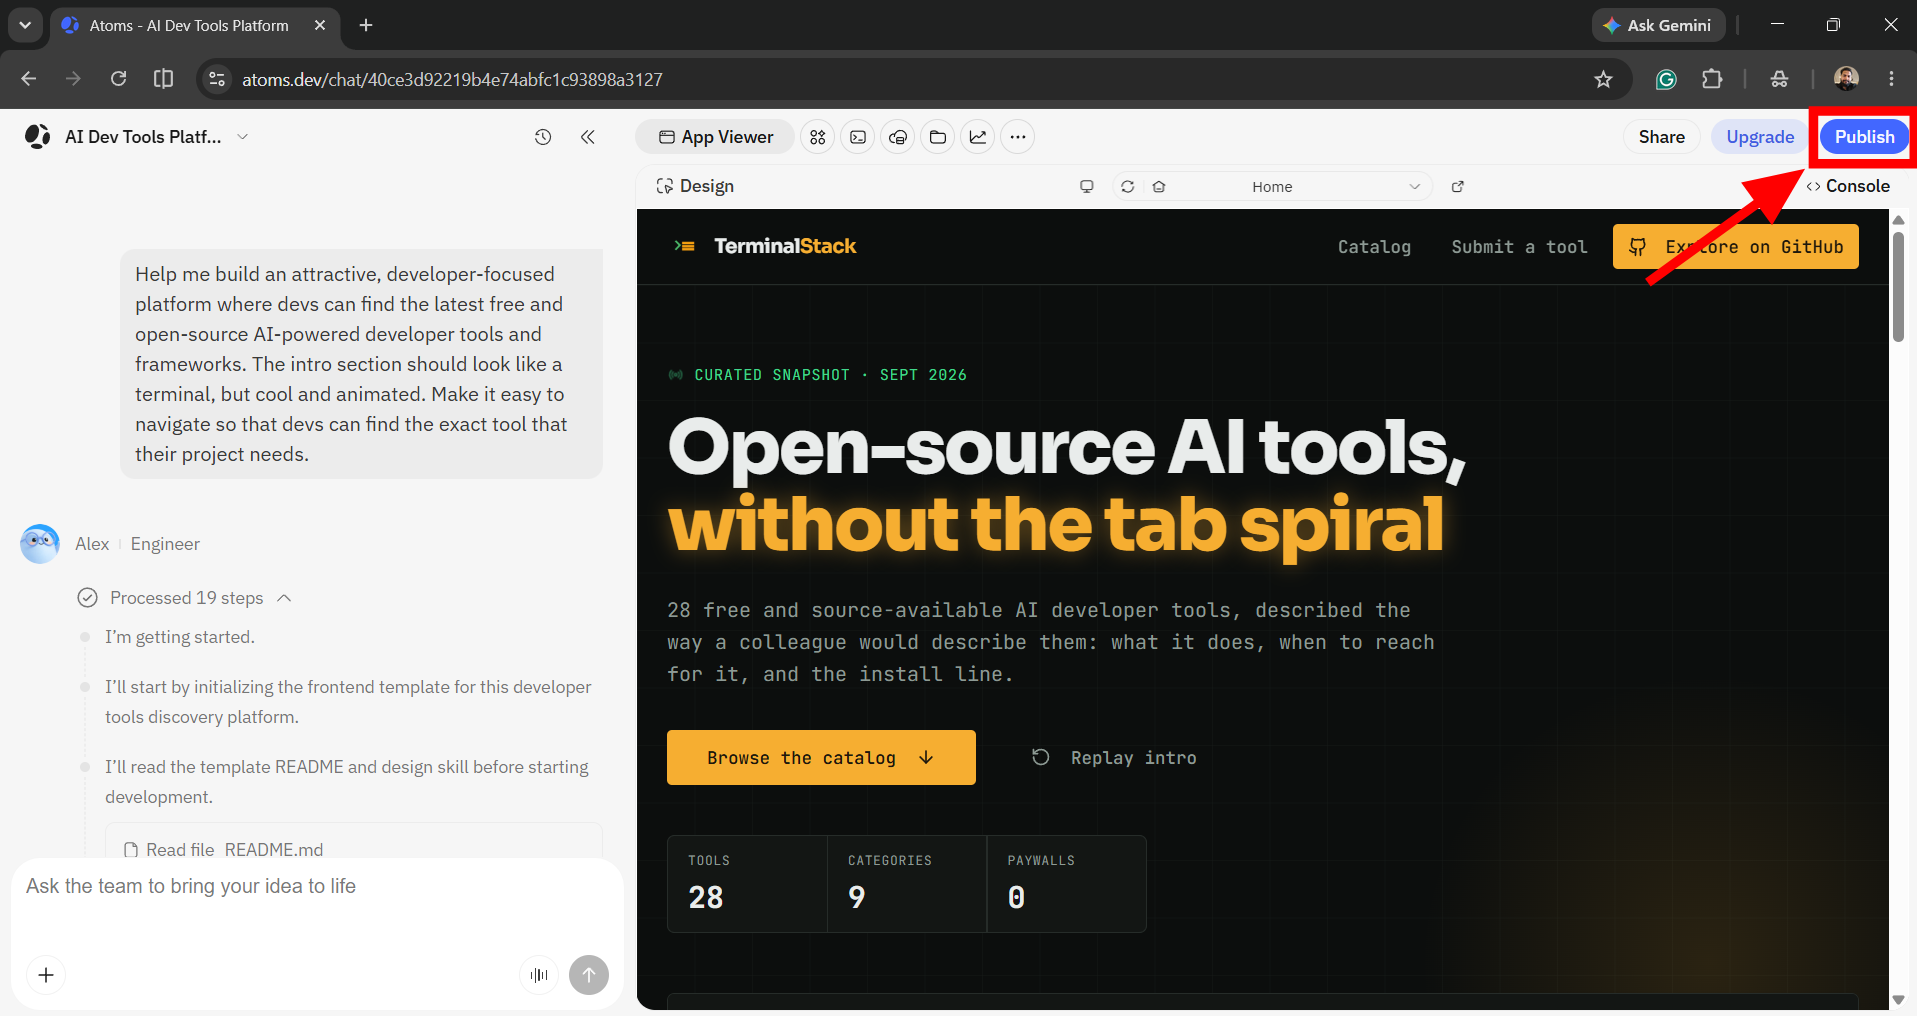Open the Grammarly extension icon
Screen dimensions: 1917x1016
pos(1666,79)
